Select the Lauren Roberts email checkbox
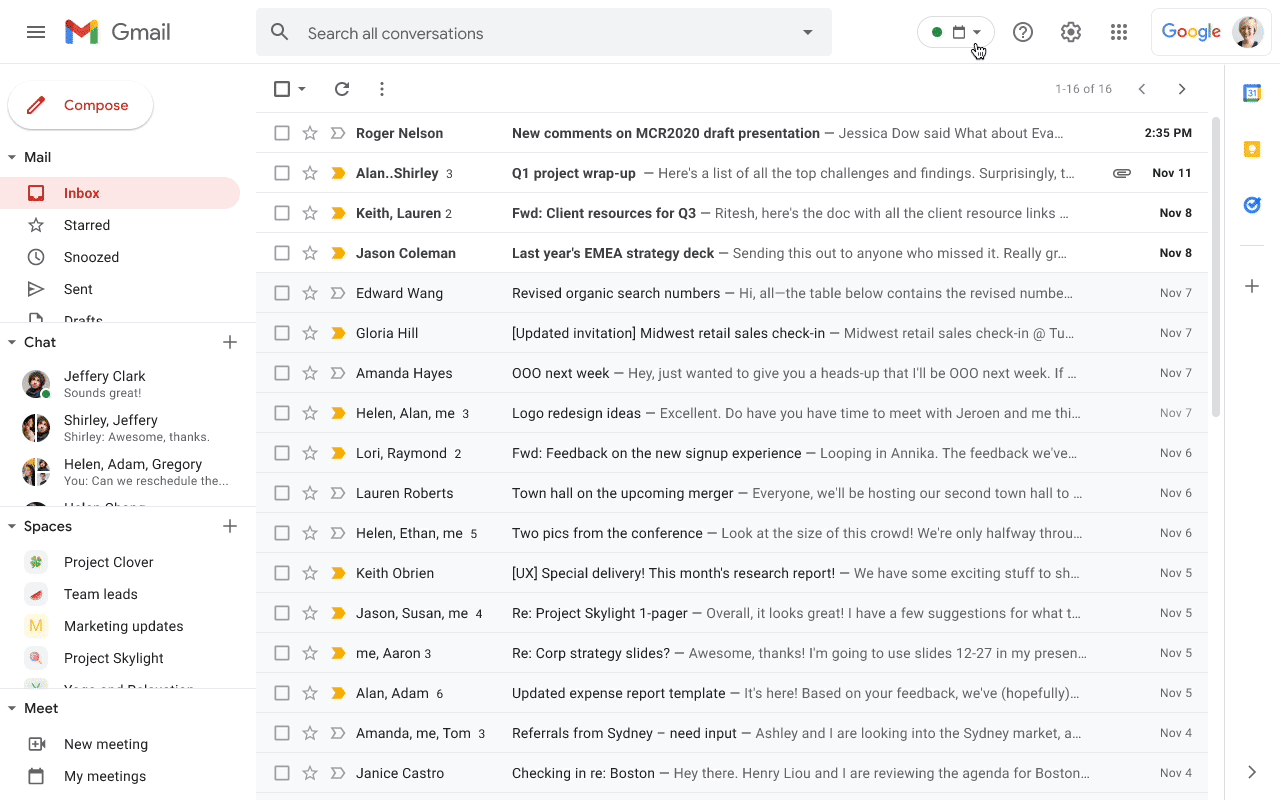The height and width of the screenshot is (800, 1280). click(x=282, y=493)
